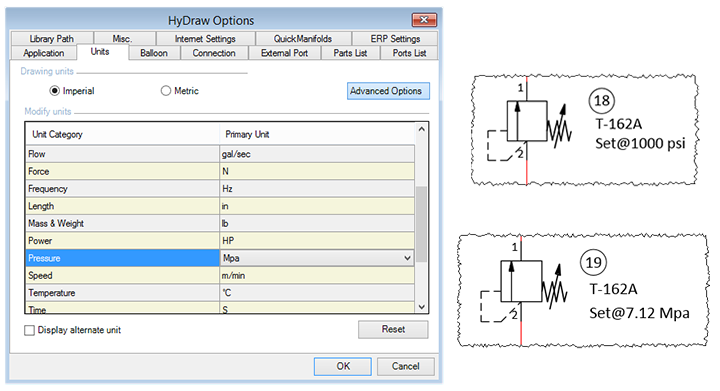Click the Set@1000 psi label
The height and width of the screenshot is (391, 720).
pyautogui.click(x=640, y=143)
